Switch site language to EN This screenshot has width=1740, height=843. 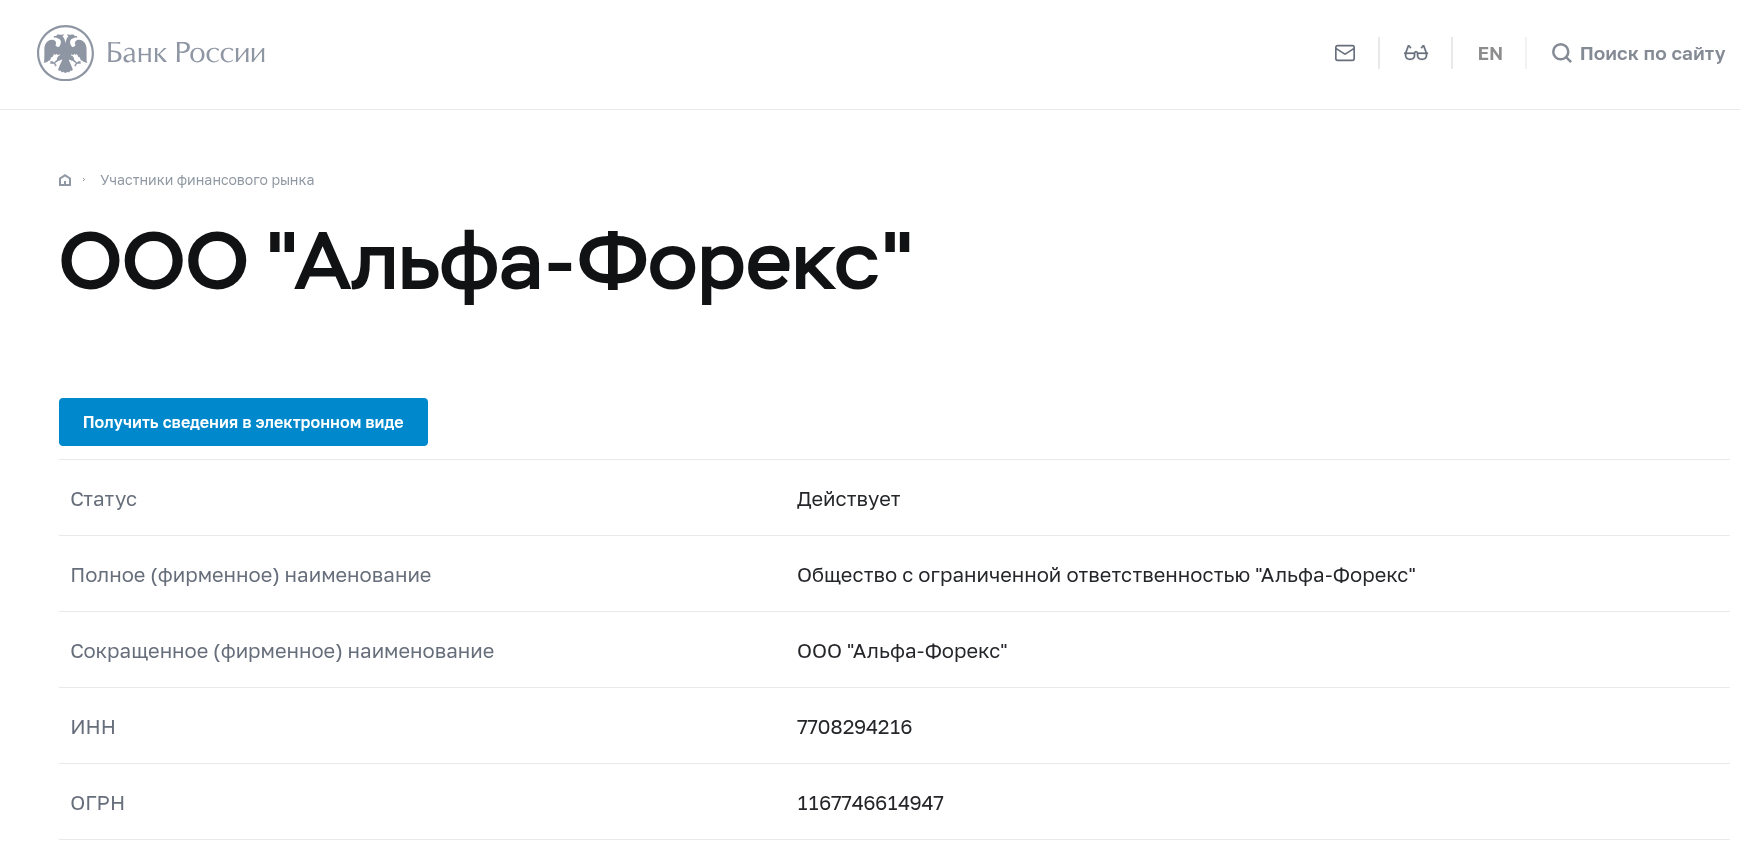[1490, 54]
